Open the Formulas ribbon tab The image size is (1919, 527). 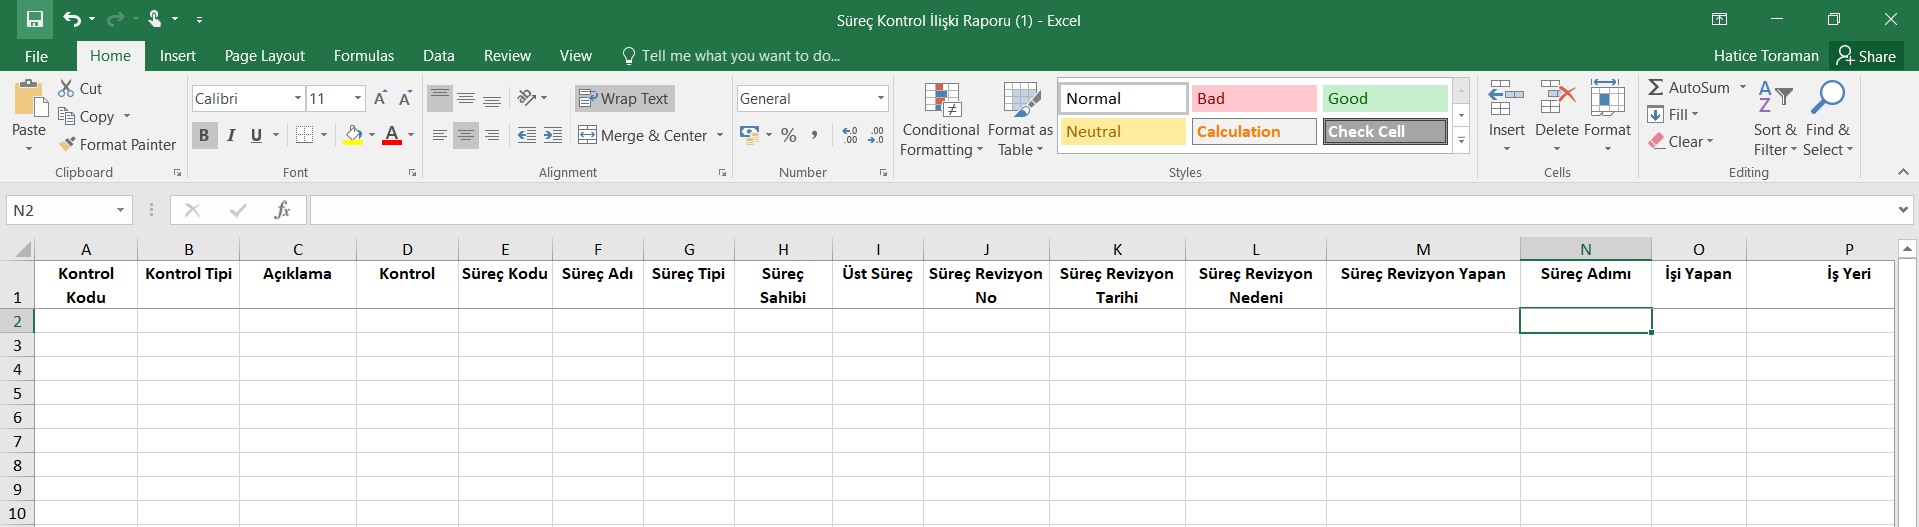click(363, 56)
